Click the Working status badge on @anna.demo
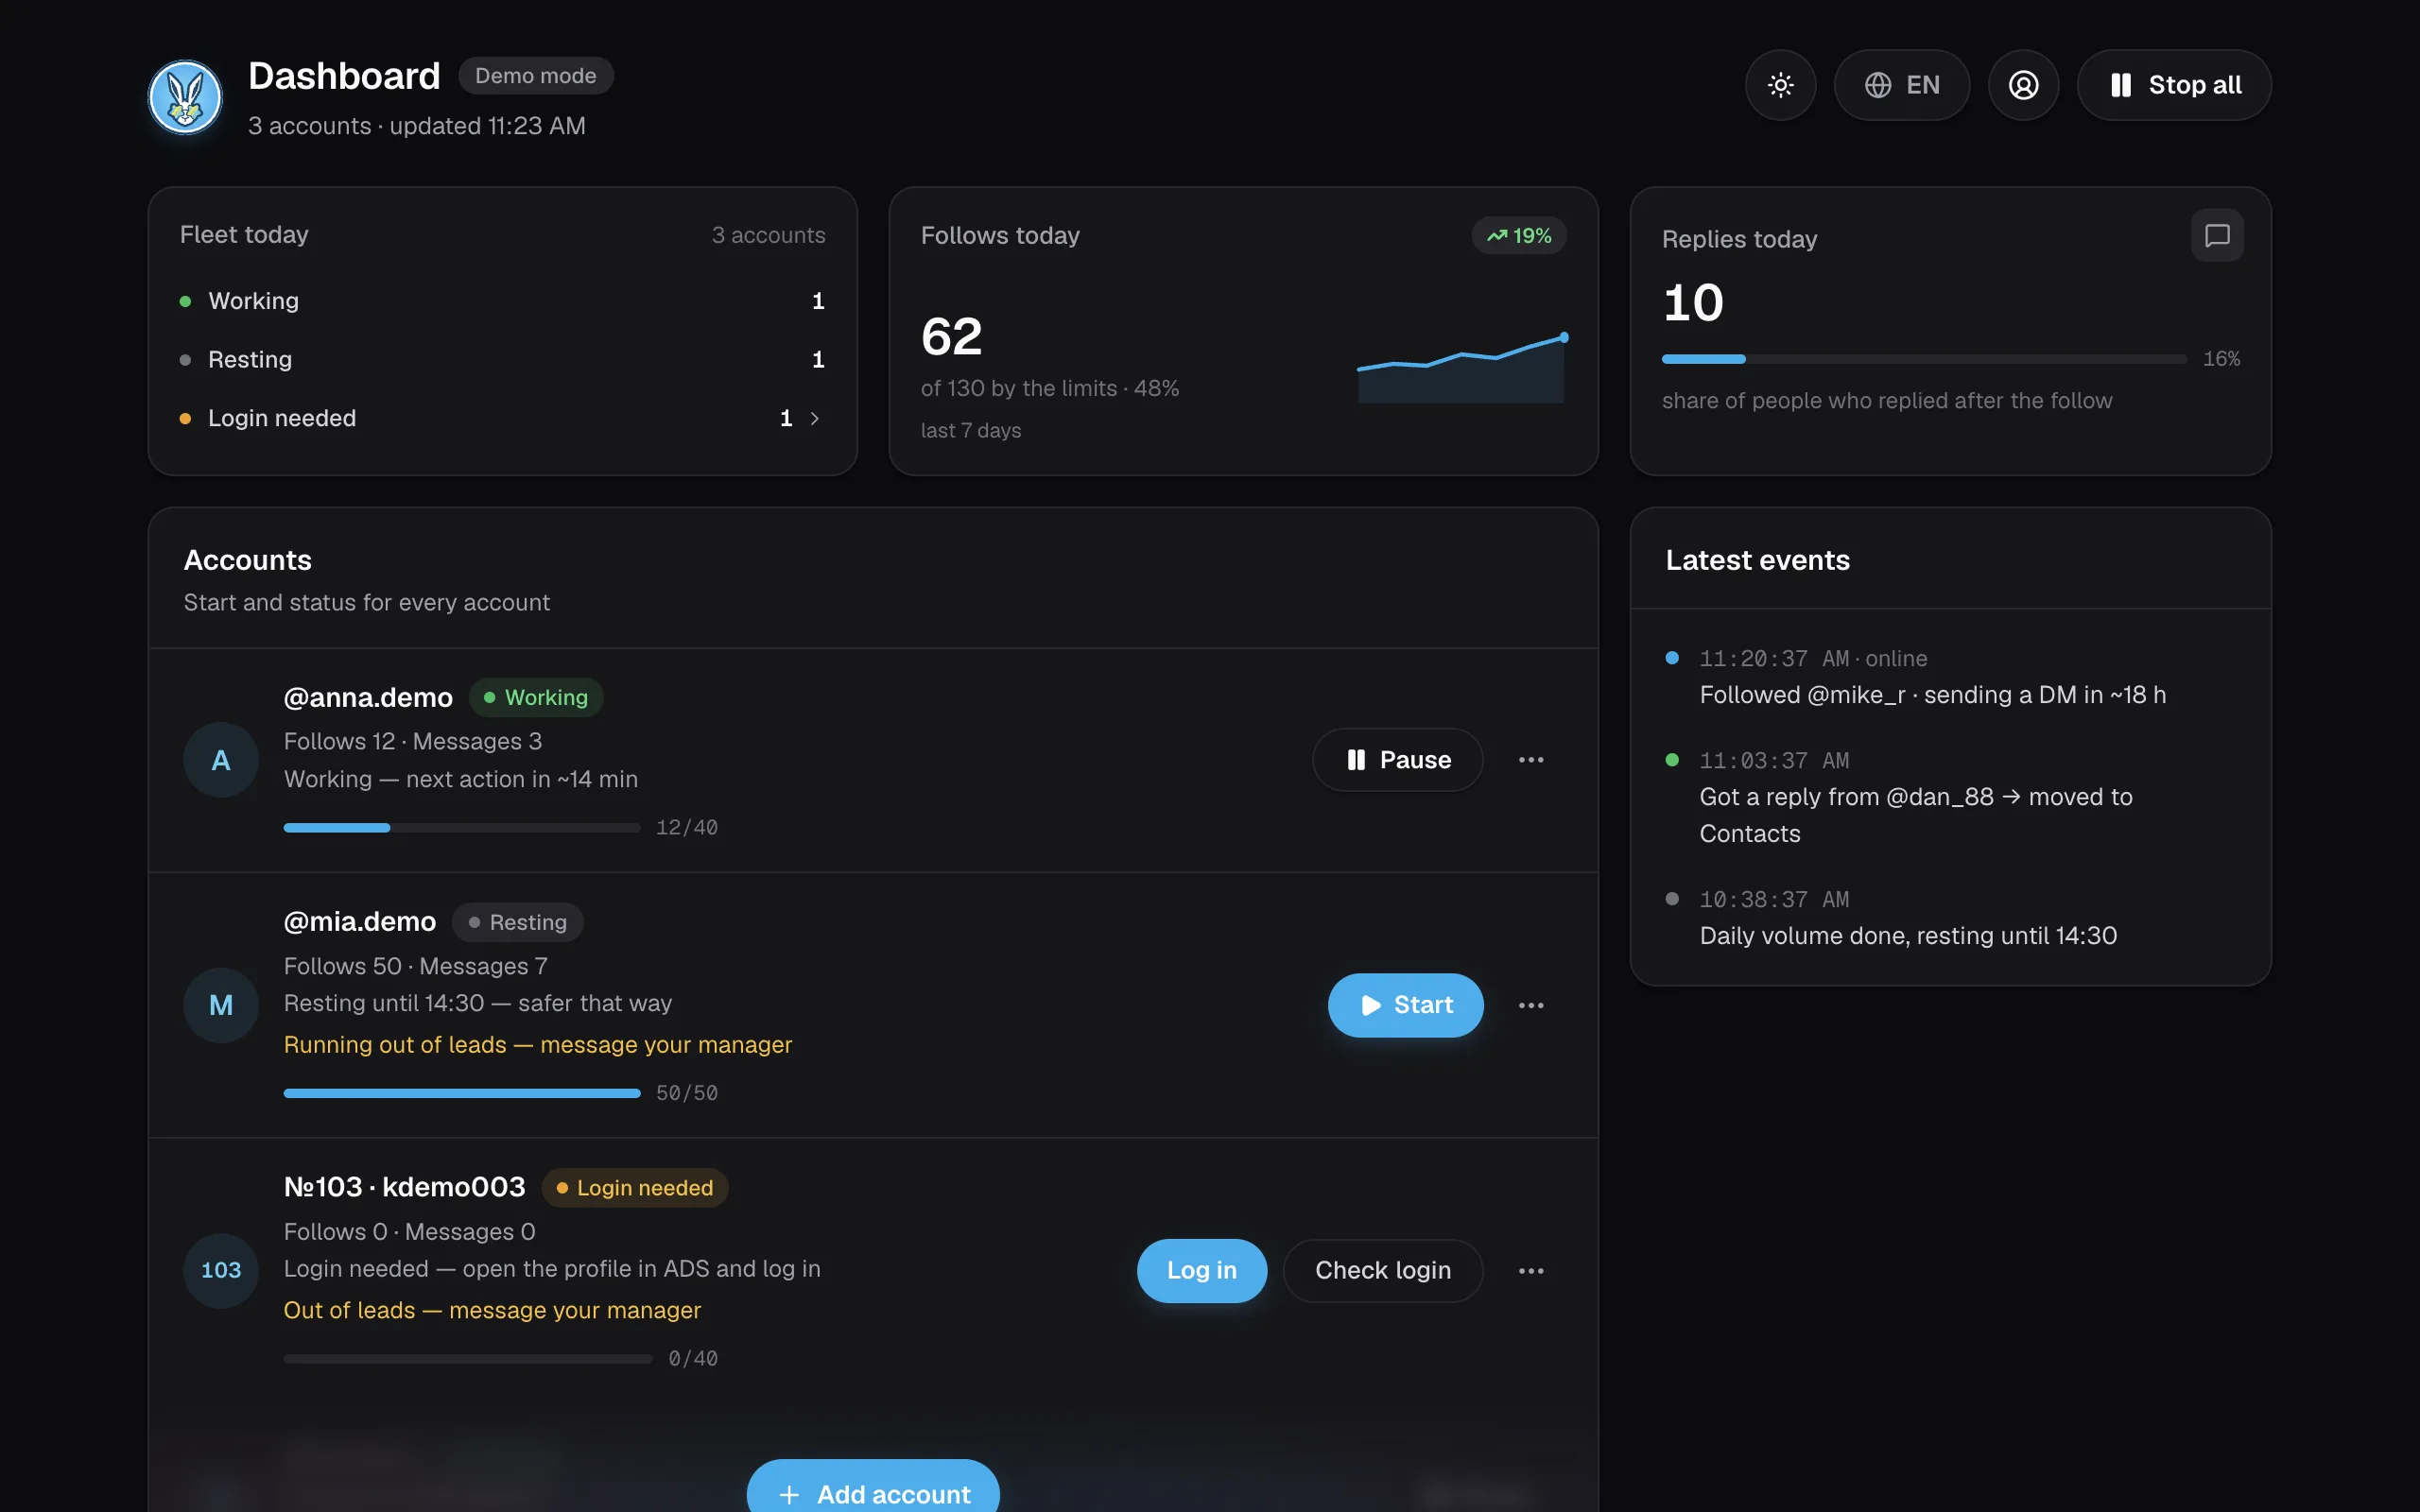This screenshot has height=1512, width=2420. [x=536, y=698]
